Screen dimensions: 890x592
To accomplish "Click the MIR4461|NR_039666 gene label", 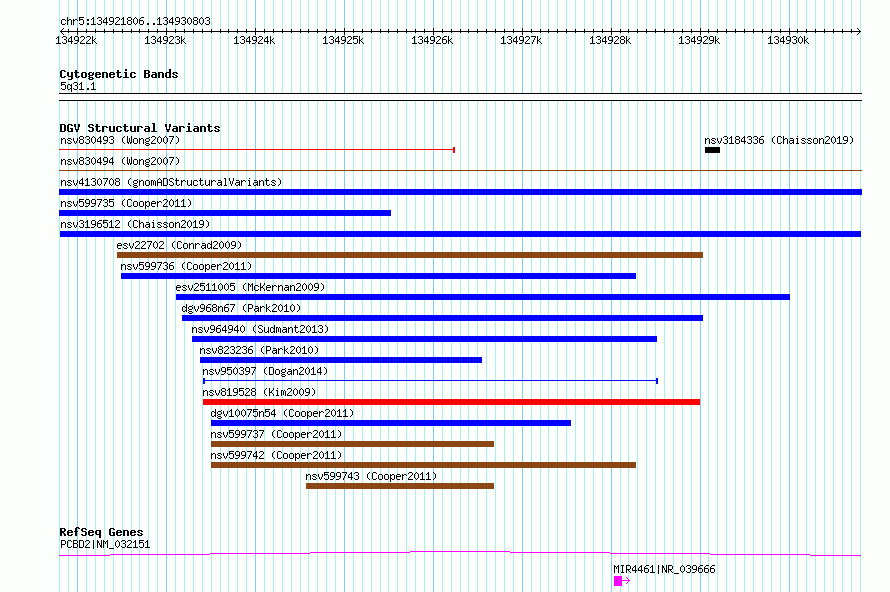I will point(664,569).
